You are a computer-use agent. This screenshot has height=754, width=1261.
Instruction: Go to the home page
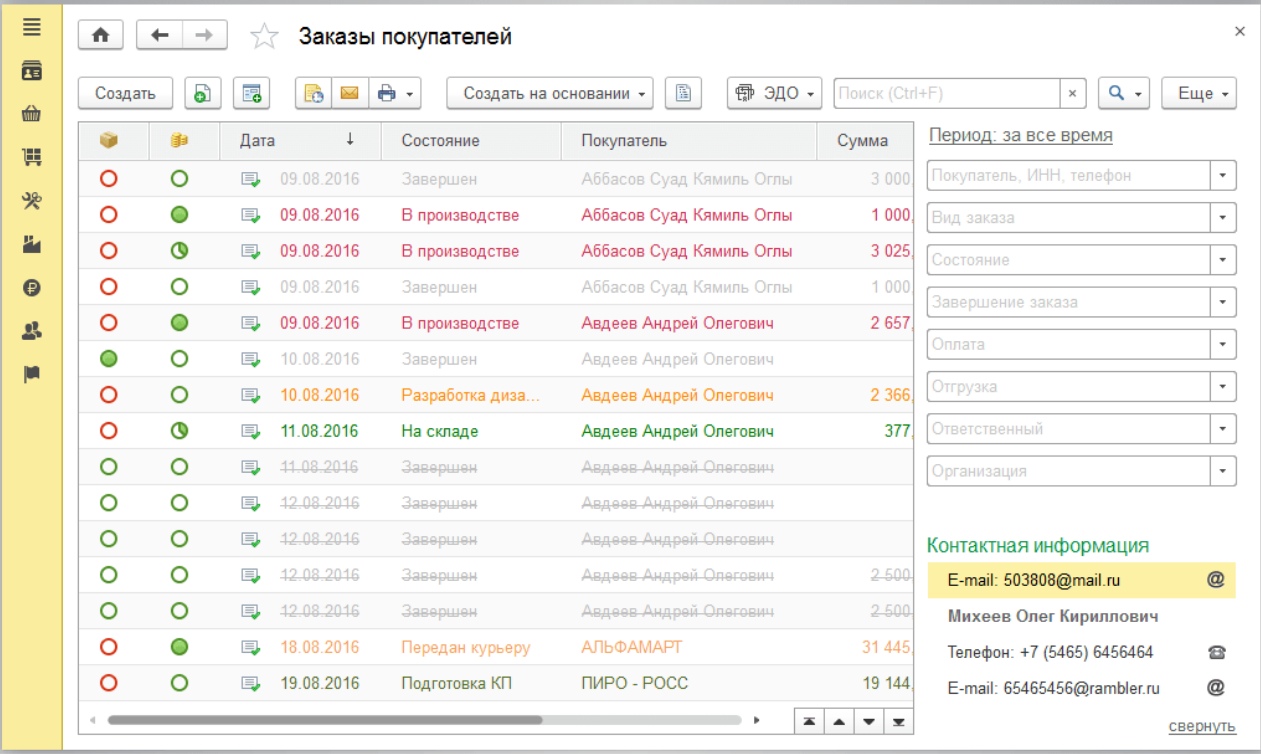click(x=101, y=35)
